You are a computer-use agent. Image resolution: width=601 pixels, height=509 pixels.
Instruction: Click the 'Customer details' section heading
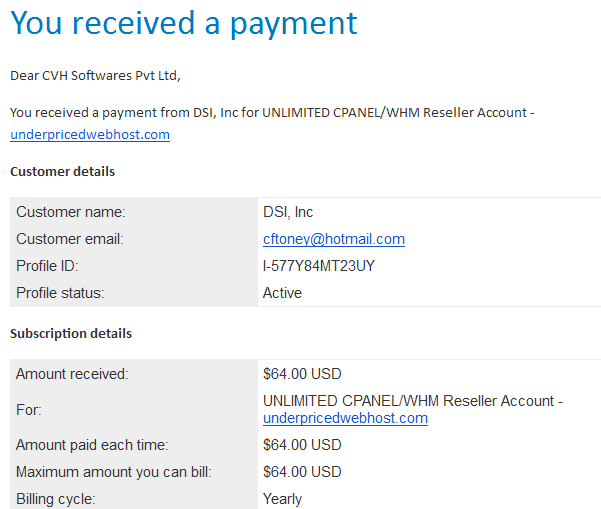pyautogui.click(x=62, y=171)
